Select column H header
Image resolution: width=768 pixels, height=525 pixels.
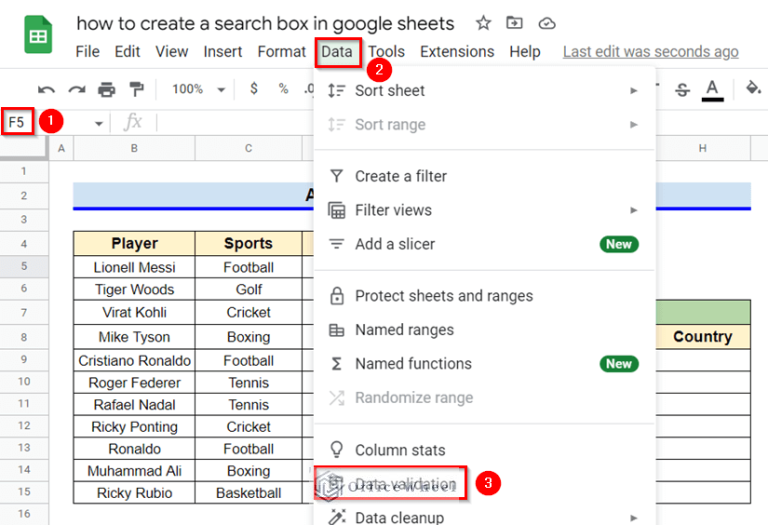(702, 148)
